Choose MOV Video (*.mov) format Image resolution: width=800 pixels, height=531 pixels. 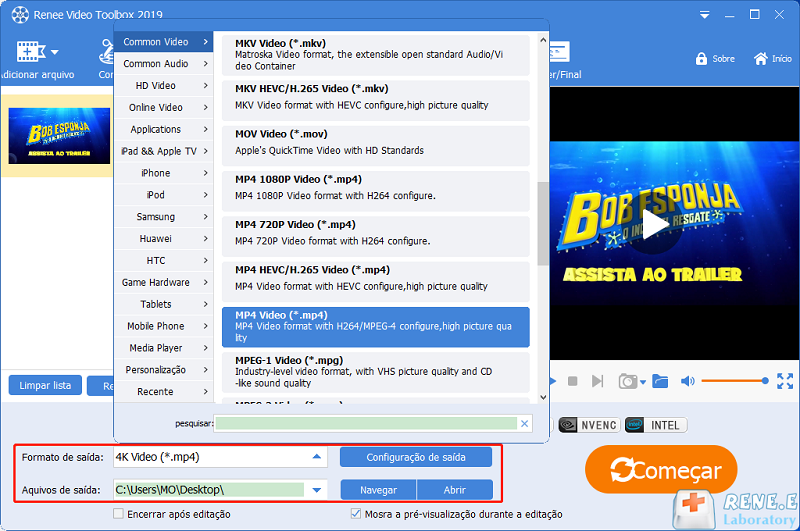[x=376, y=145]
